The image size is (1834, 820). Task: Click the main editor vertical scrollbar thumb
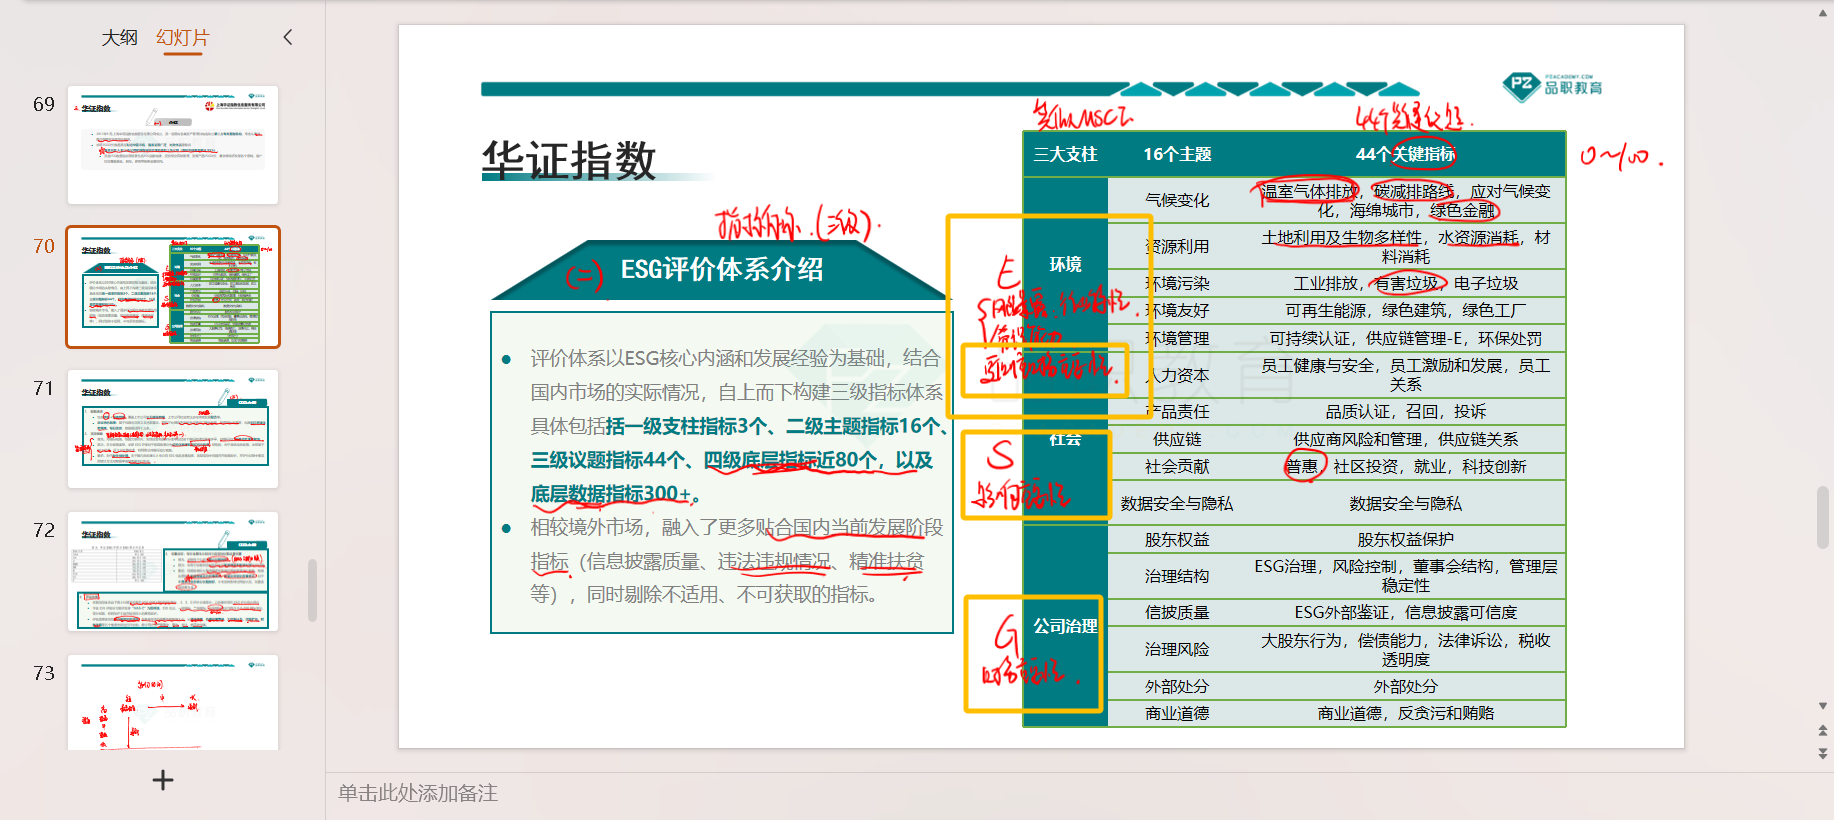click(1823, 517)
